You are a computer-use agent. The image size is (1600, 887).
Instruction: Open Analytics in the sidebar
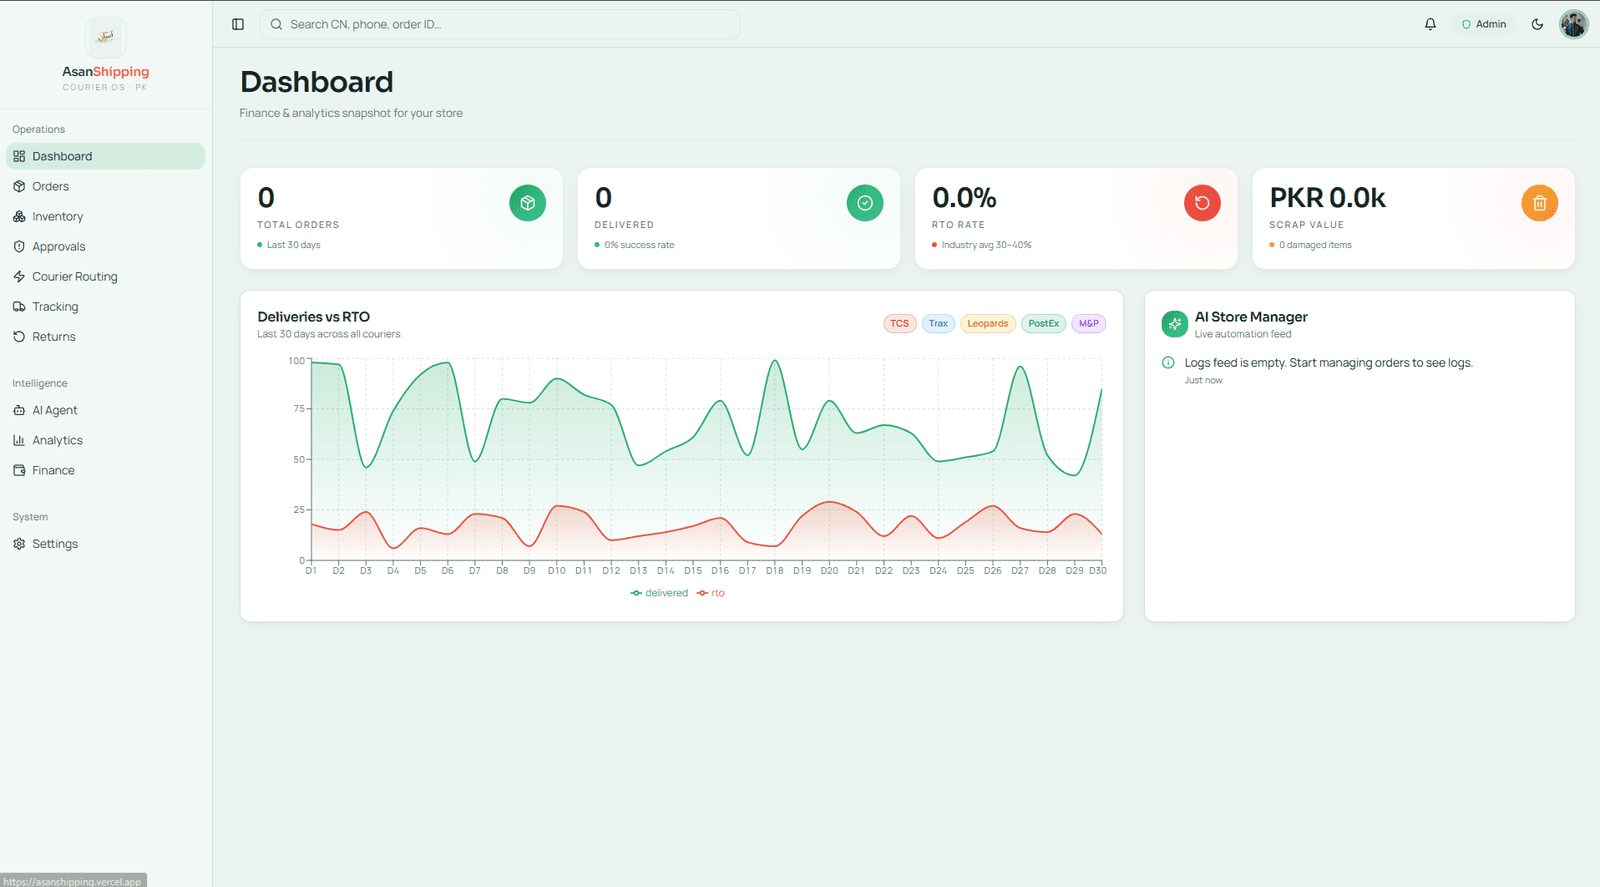point(106,440)
